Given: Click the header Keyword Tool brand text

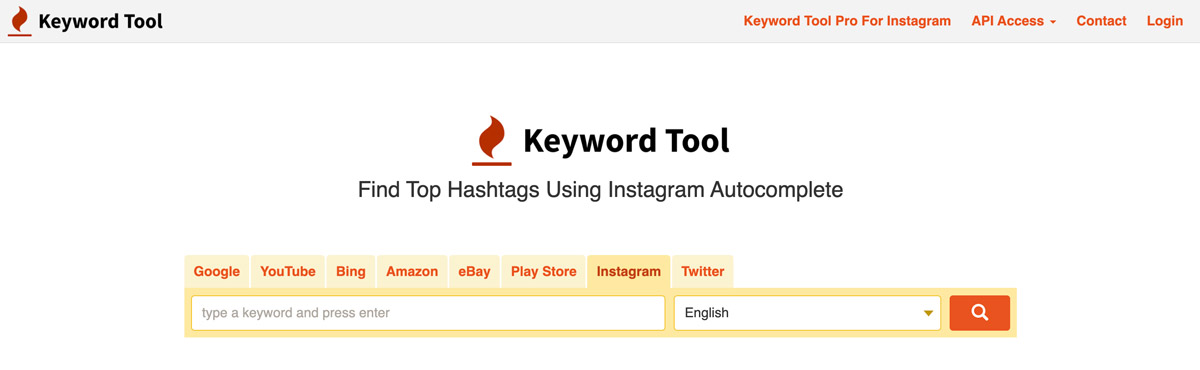Looking at the screenshot, I should (100, 21).
